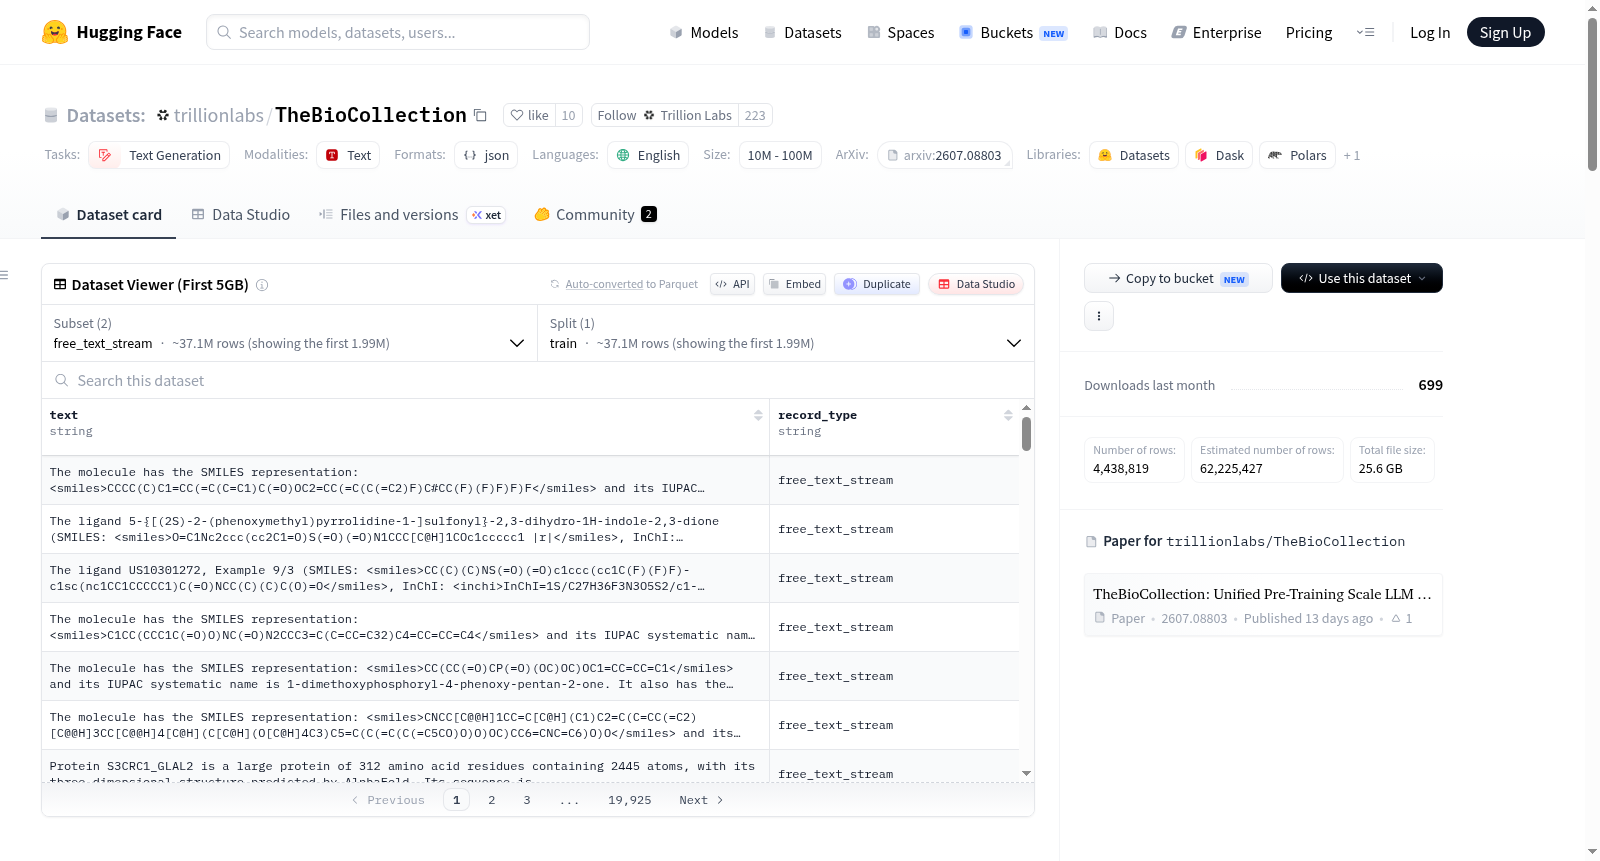Image resolution: width=1600 pixels, height=861 pixels.
Task: Open Docs in top navigation
Action: tap(1119, 32)
